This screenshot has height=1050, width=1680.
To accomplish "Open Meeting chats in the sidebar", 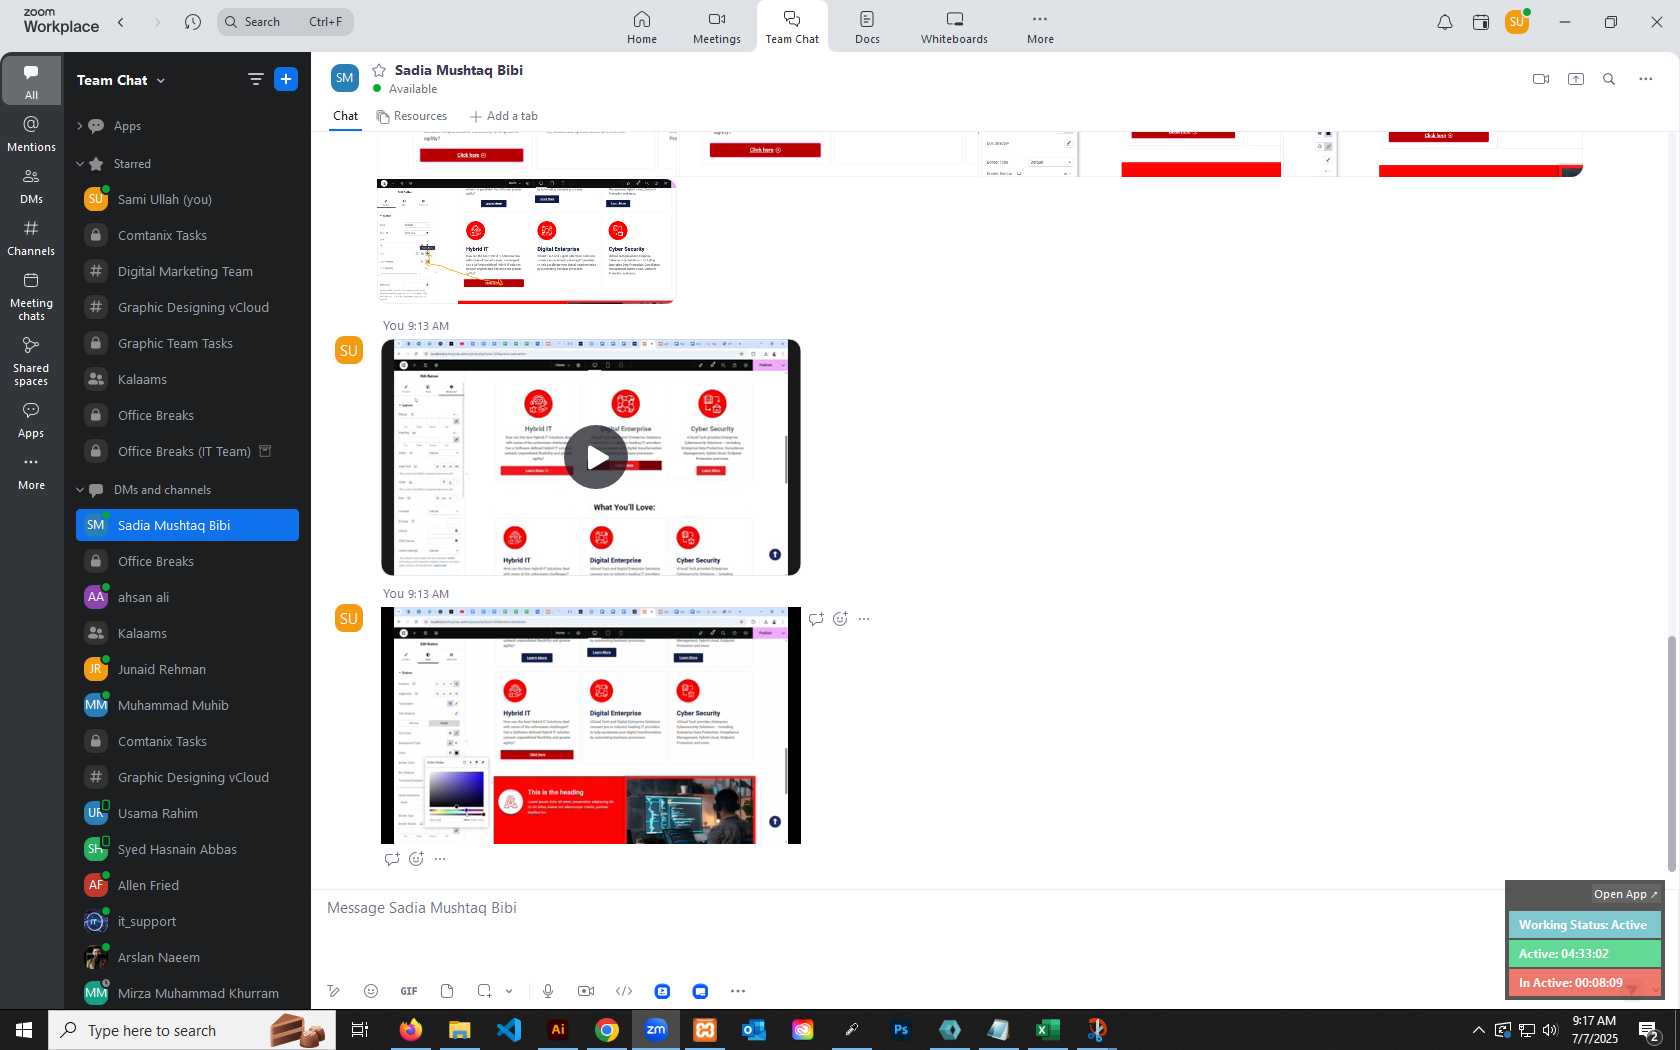I will pyautogui.click(x=31, y=297).
